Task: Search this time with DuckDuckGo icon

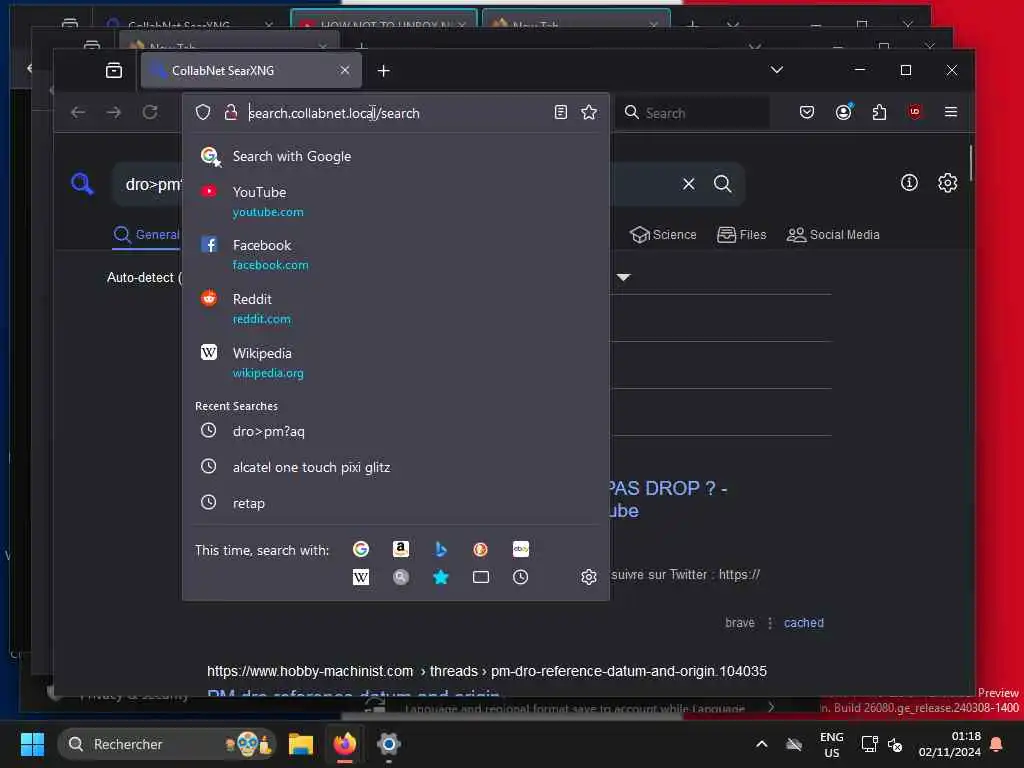Action: pos(481,549)
